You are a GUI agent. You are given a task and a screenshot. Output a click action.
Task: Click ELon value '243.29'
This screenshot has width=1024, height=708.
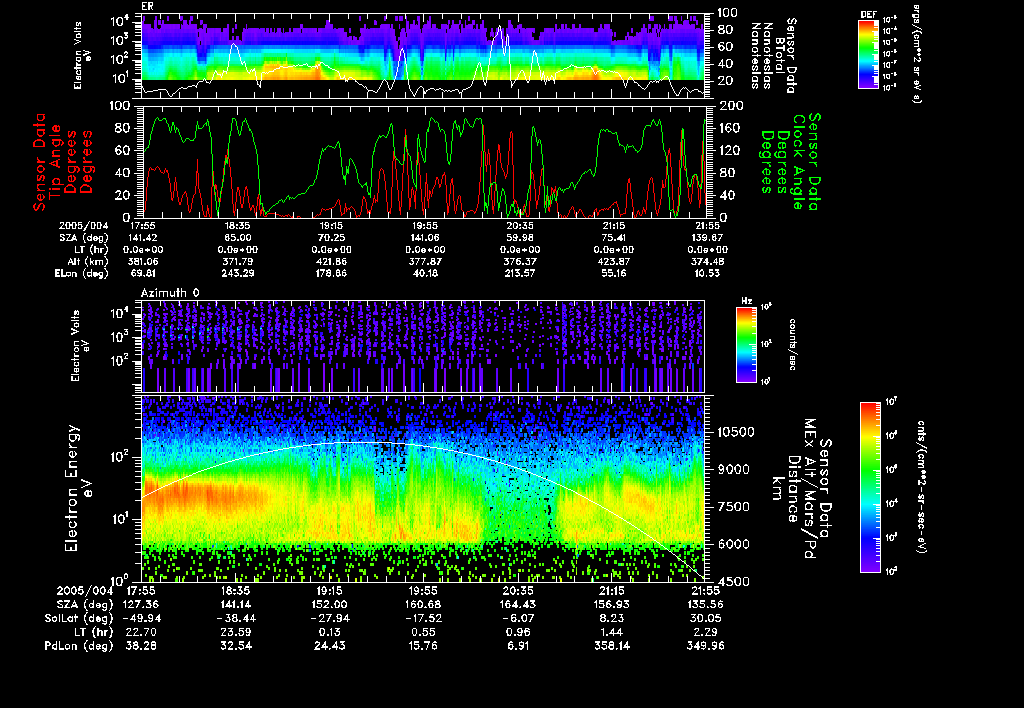click(x=237, y=274)
